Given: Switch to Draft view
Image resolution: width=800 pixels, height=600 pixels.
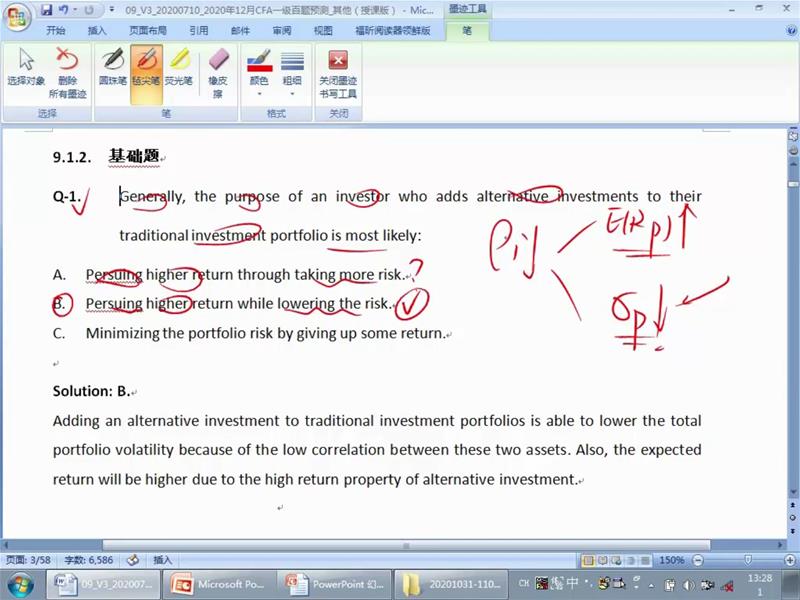Looking at the screenshot, I should 645,560.
